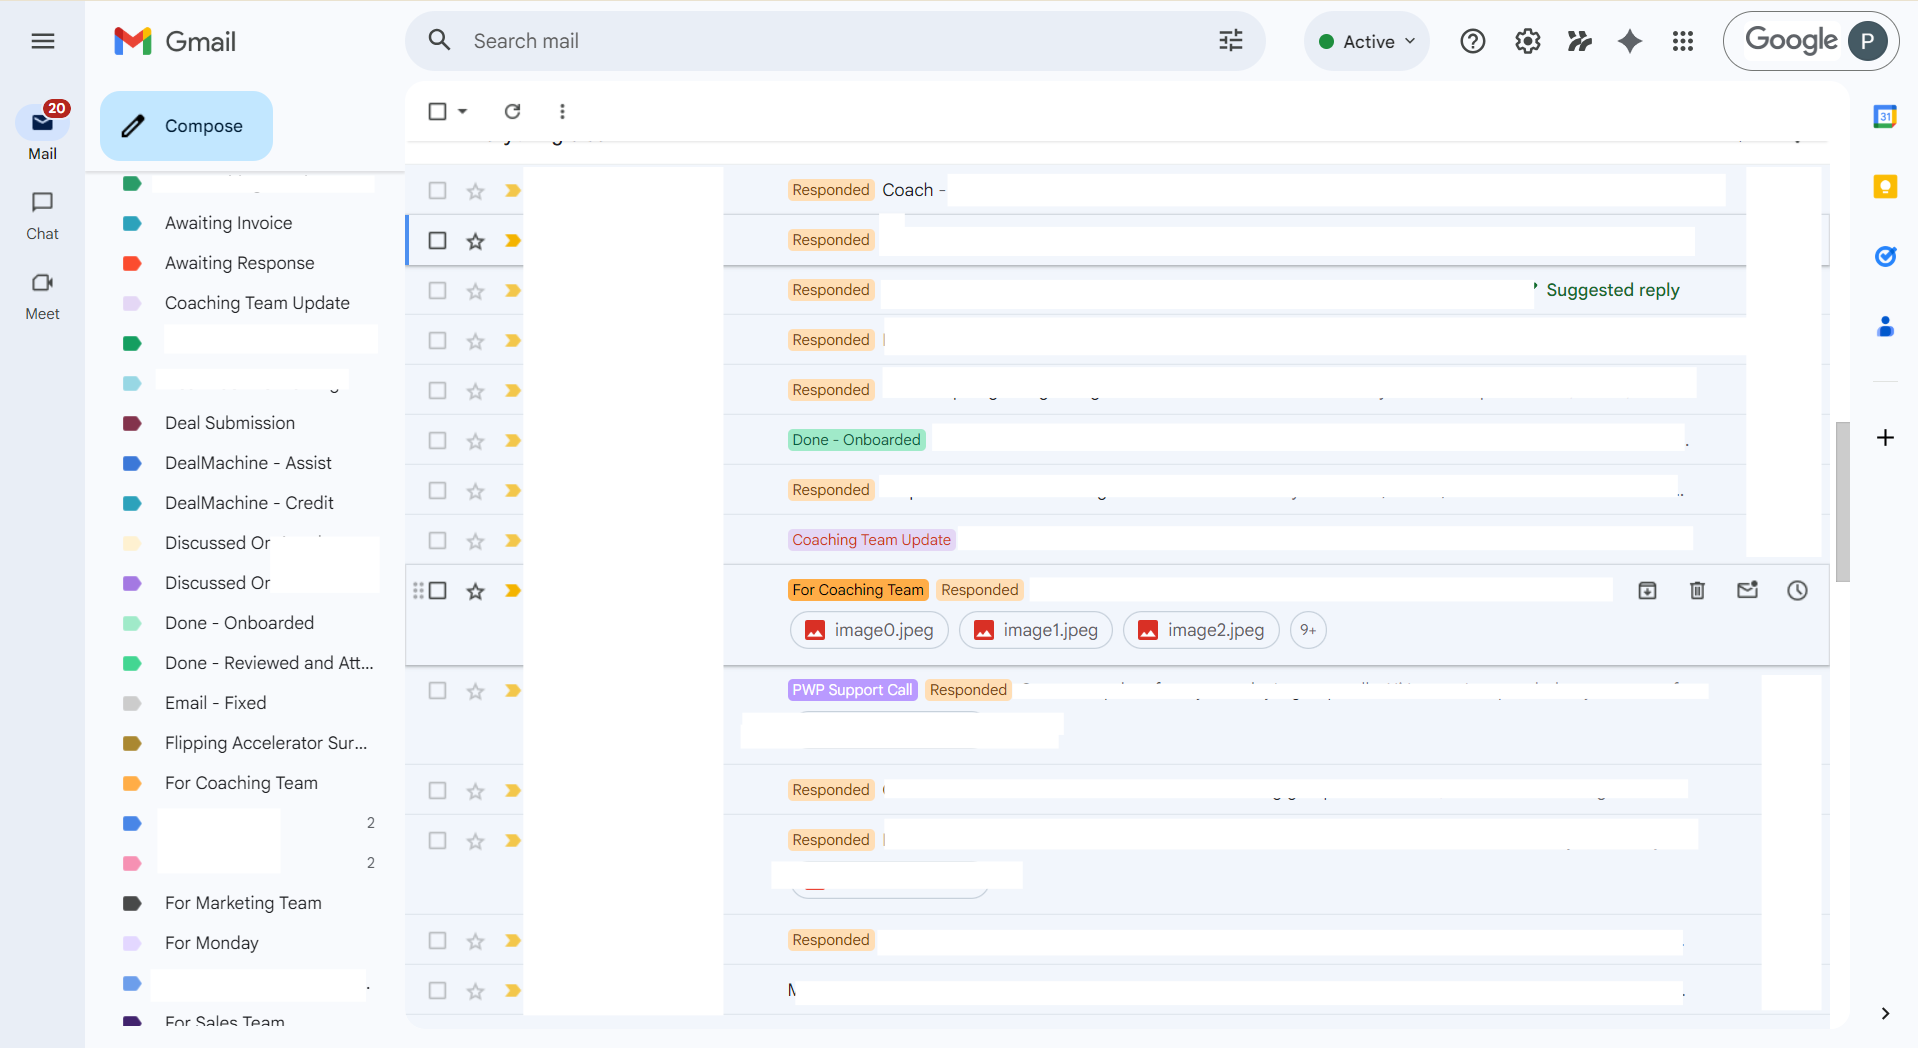Open Chat from the left rail
The image size is (1918, 1048).
42,216
